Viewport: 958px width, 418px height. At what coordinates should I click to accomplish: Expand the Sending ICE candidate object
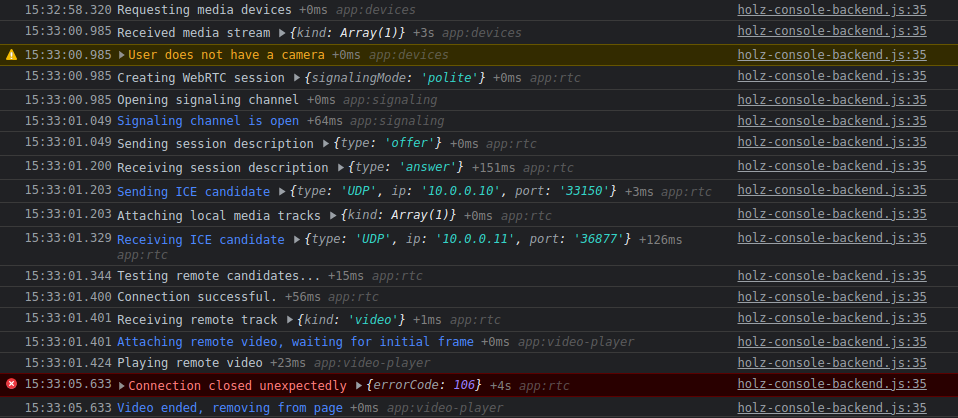282,191
